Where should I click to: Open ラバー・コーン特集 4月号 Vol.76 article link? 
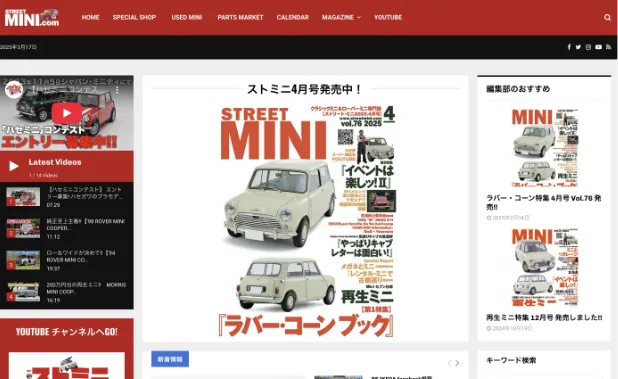(x=544, y=202)
